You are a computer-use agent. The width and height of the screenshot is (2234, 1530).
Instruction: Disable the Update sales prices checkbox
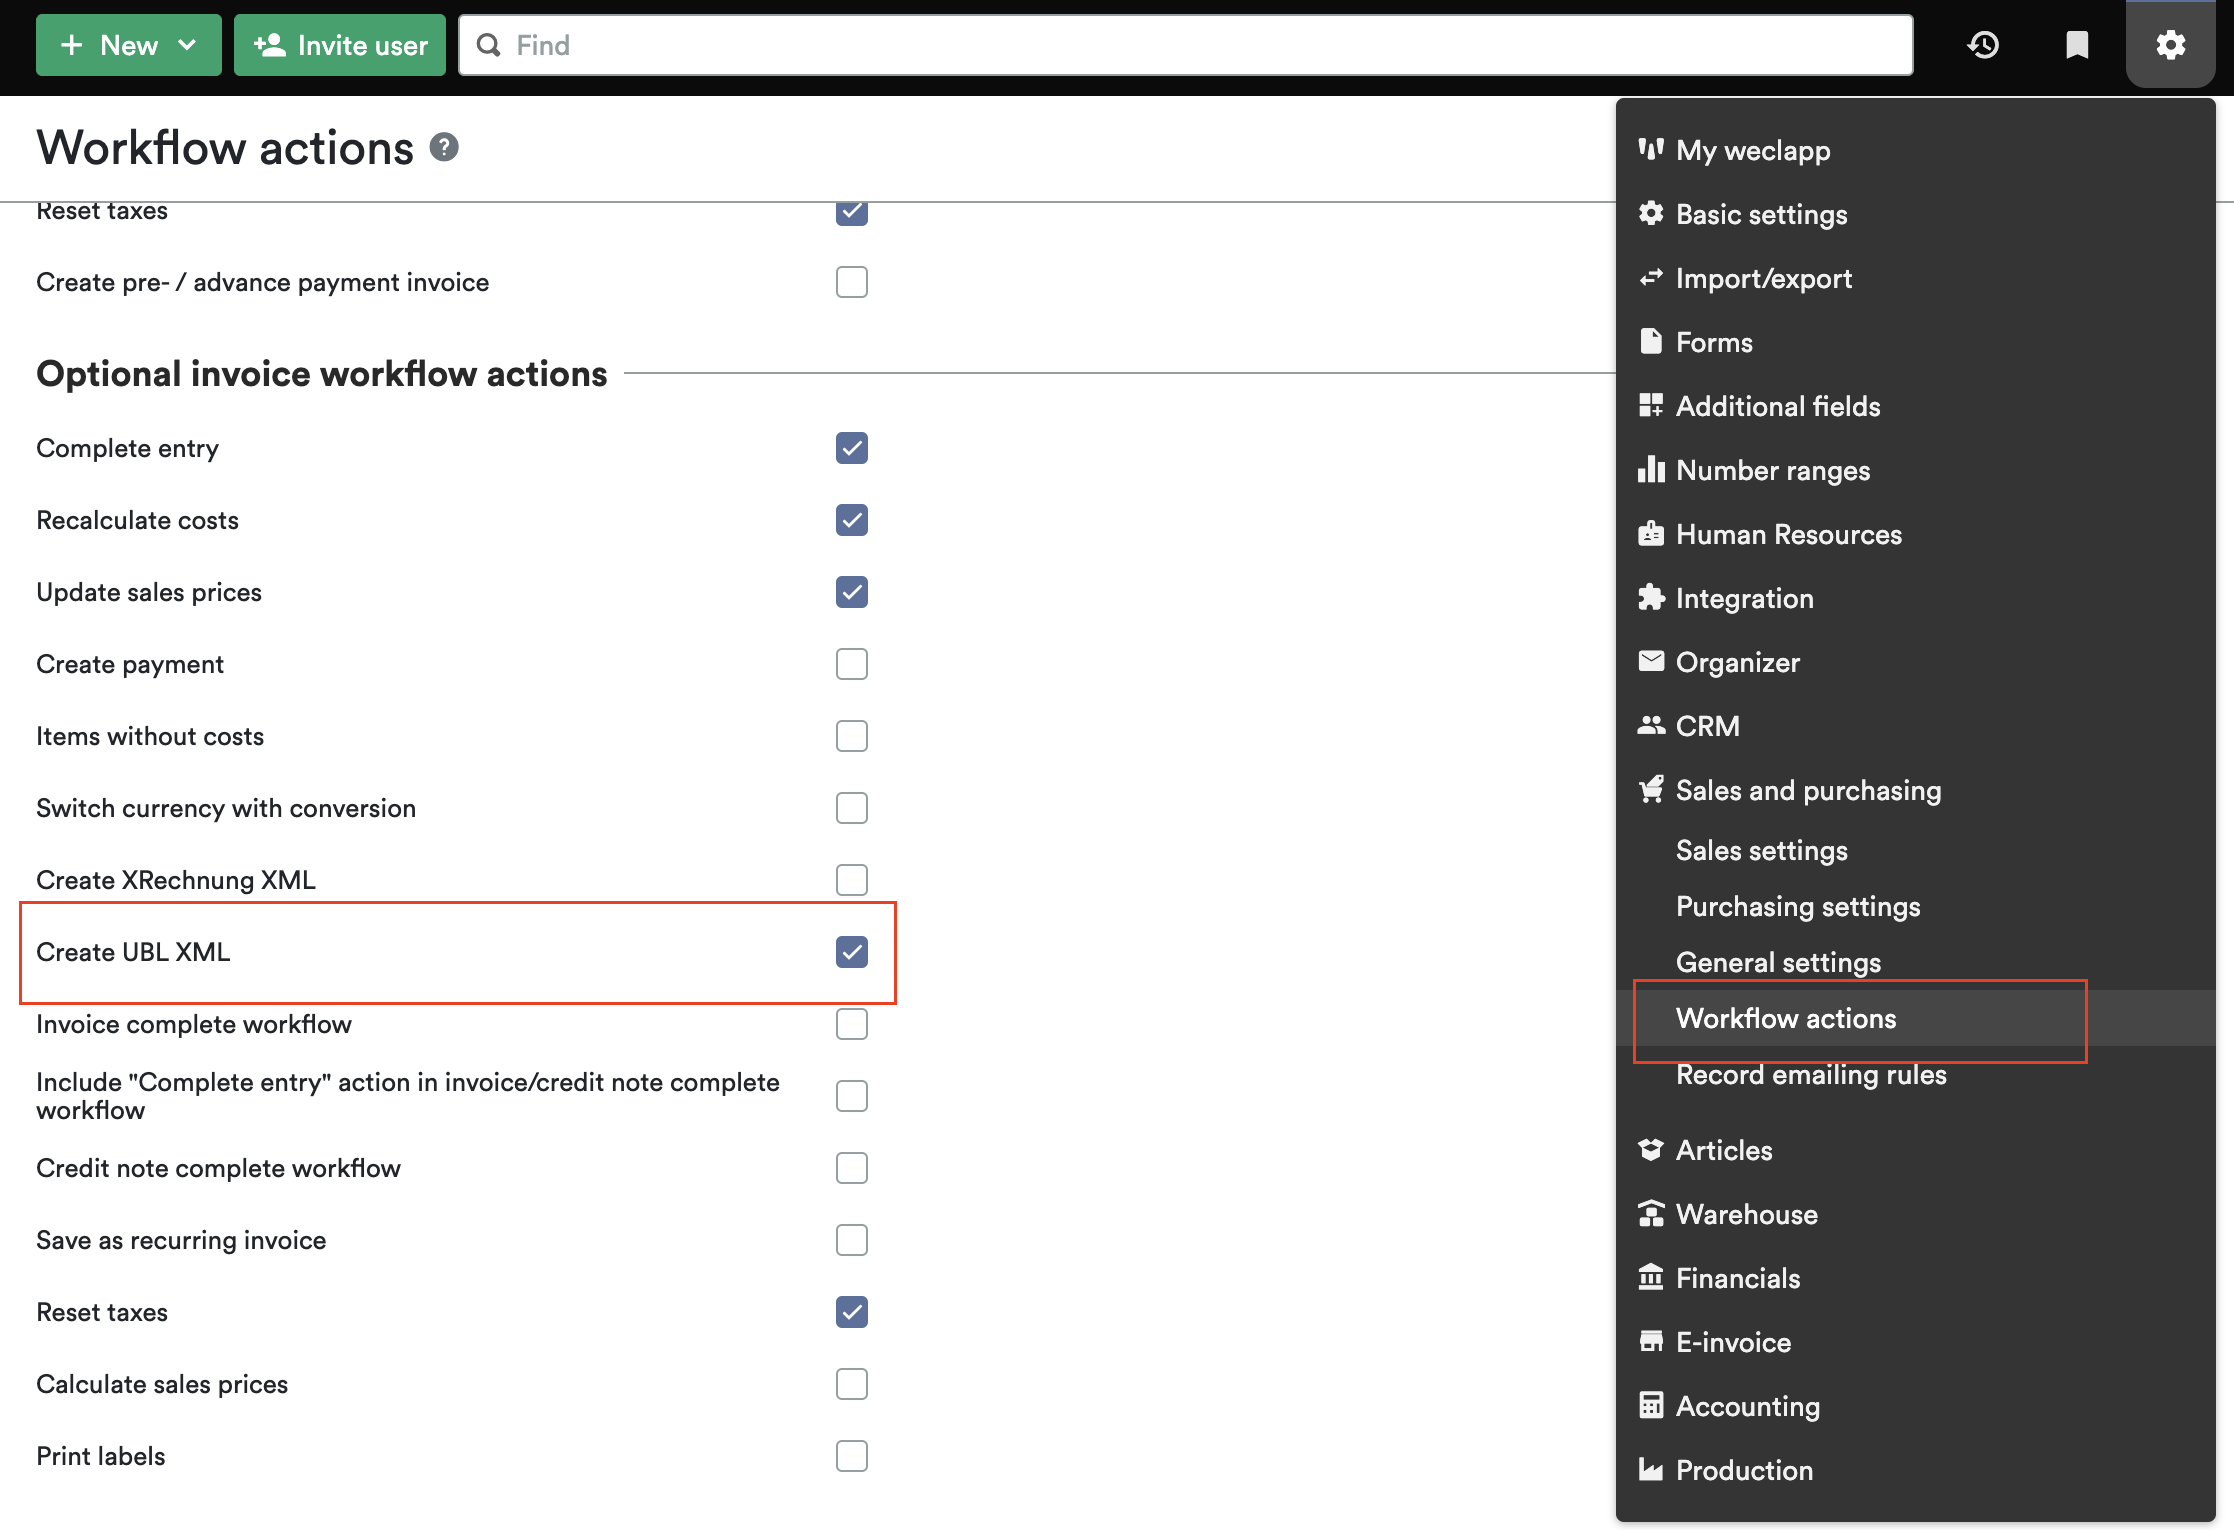(x=851, y=592)
